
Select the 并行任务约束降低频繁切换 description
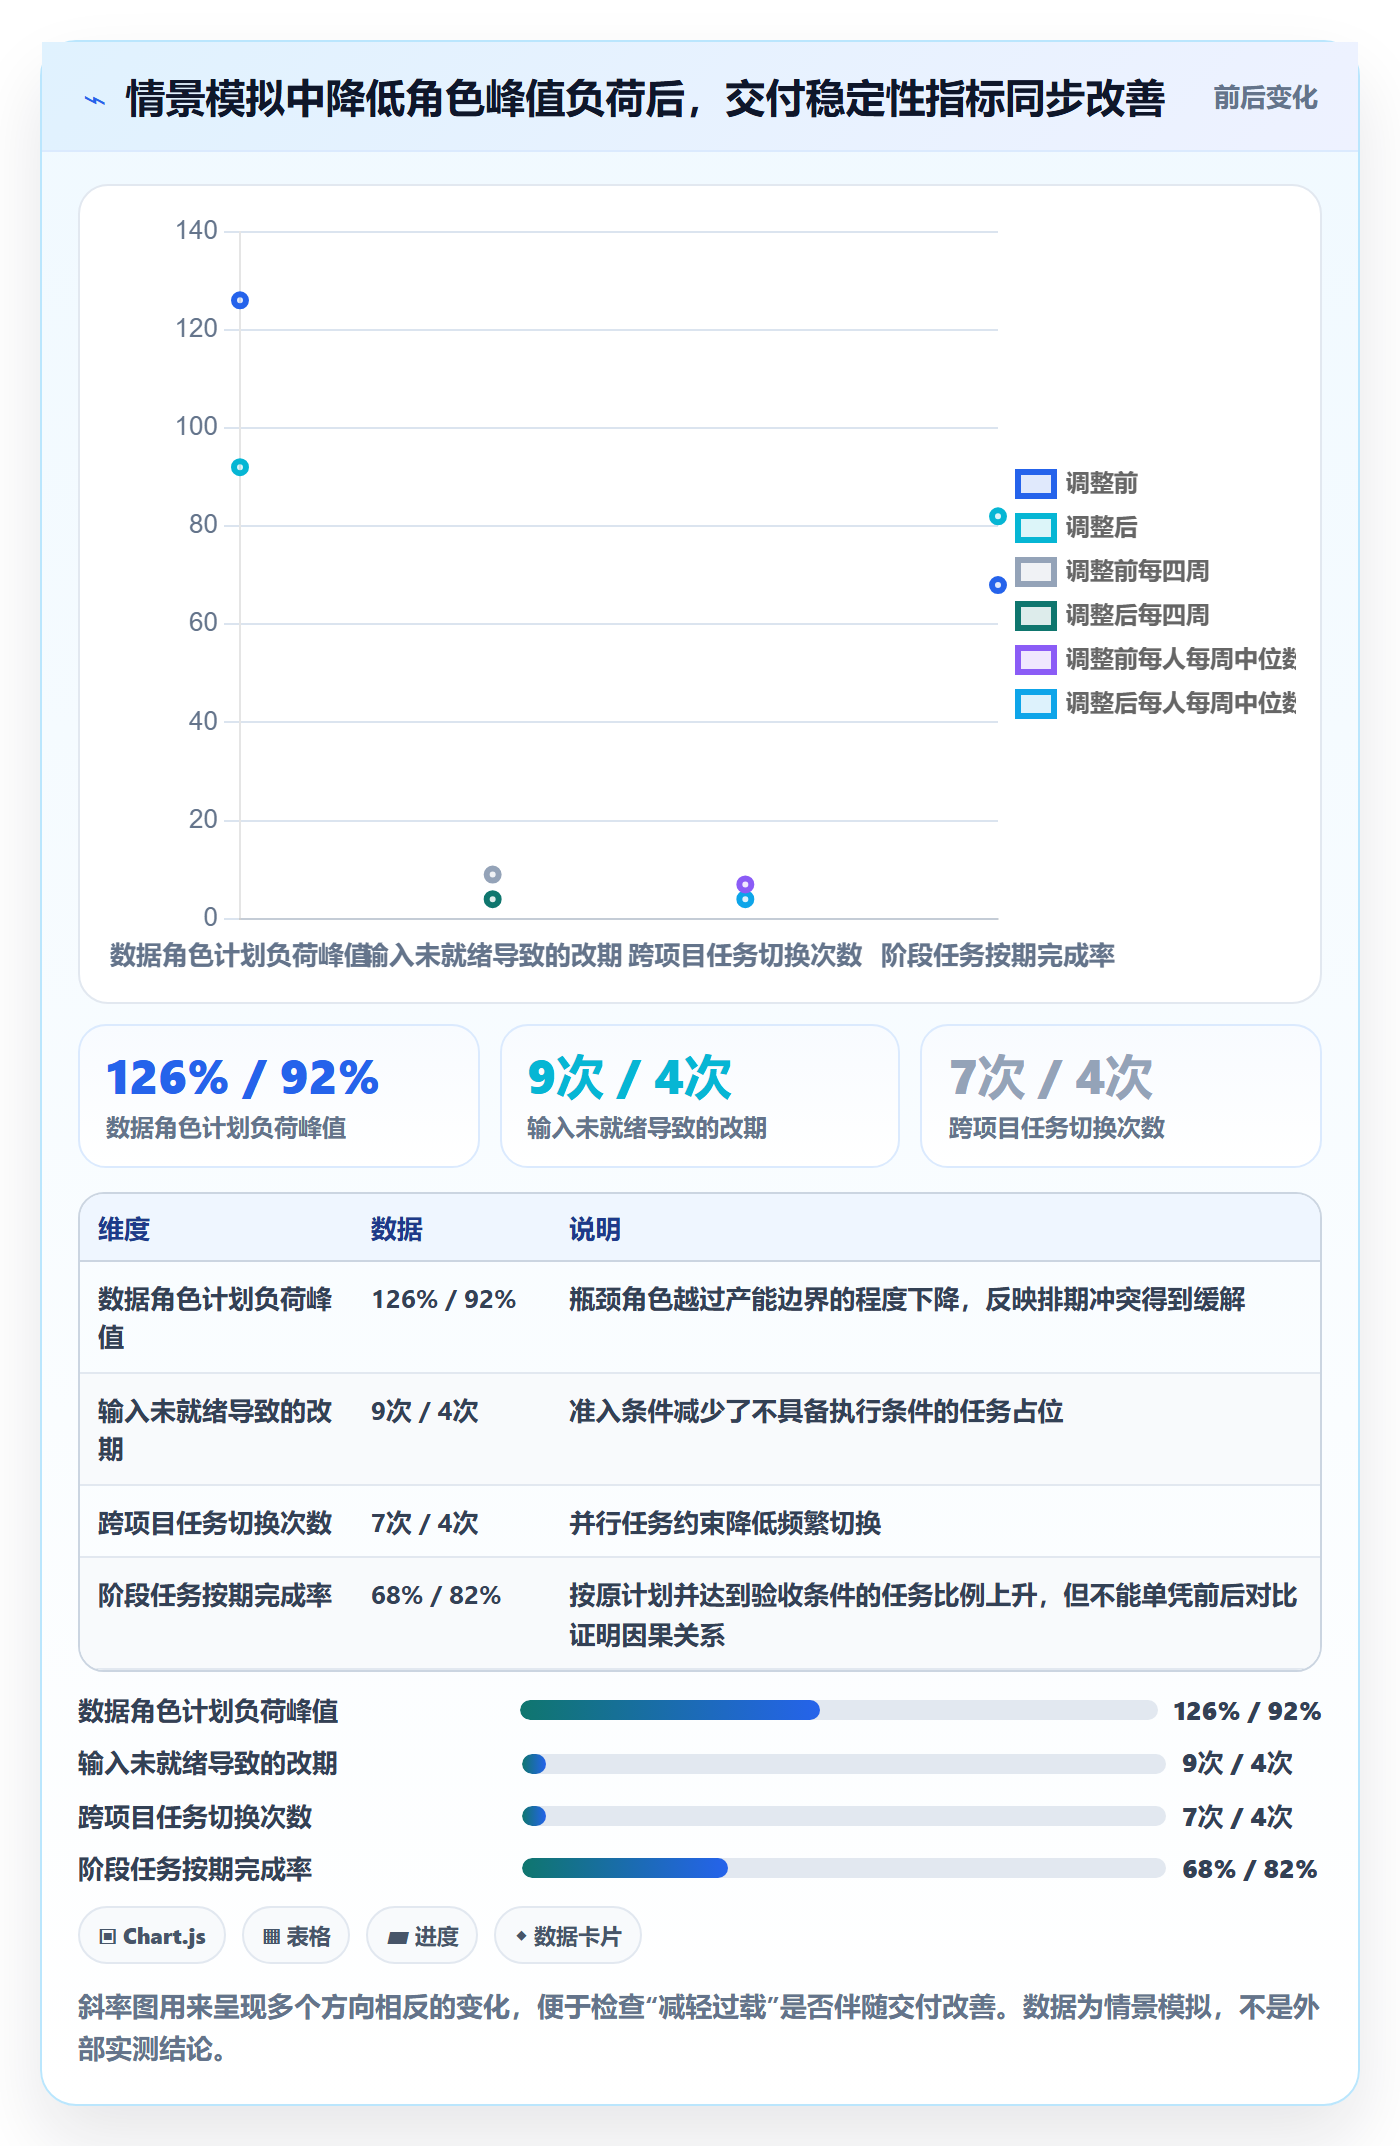click(725, 1523)
